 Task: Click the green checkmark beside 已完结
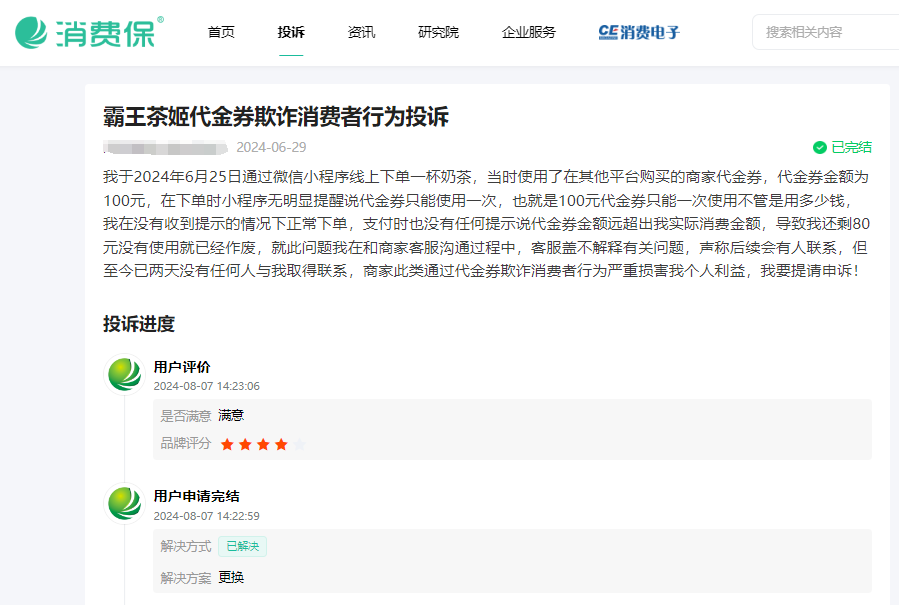coord(818,147)
